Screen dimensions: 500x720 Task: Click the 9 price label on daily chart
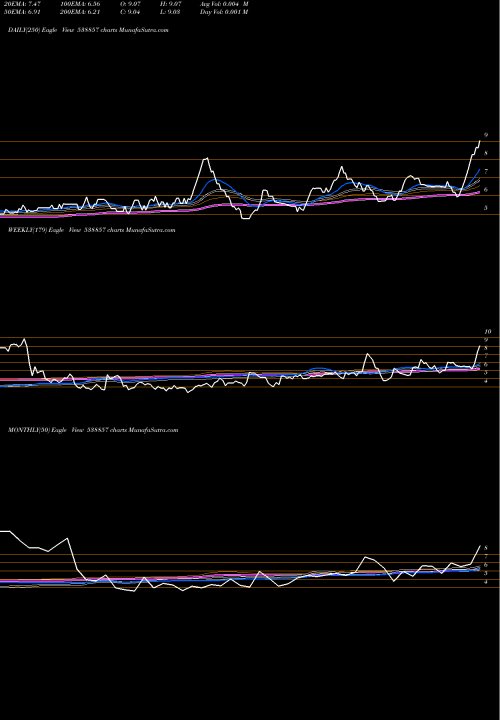click(x=486, y=135)
